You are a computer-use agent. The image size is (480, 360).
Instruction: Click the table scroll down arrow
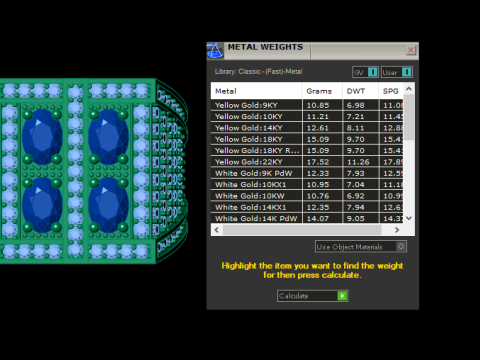[x=409, y=218]
